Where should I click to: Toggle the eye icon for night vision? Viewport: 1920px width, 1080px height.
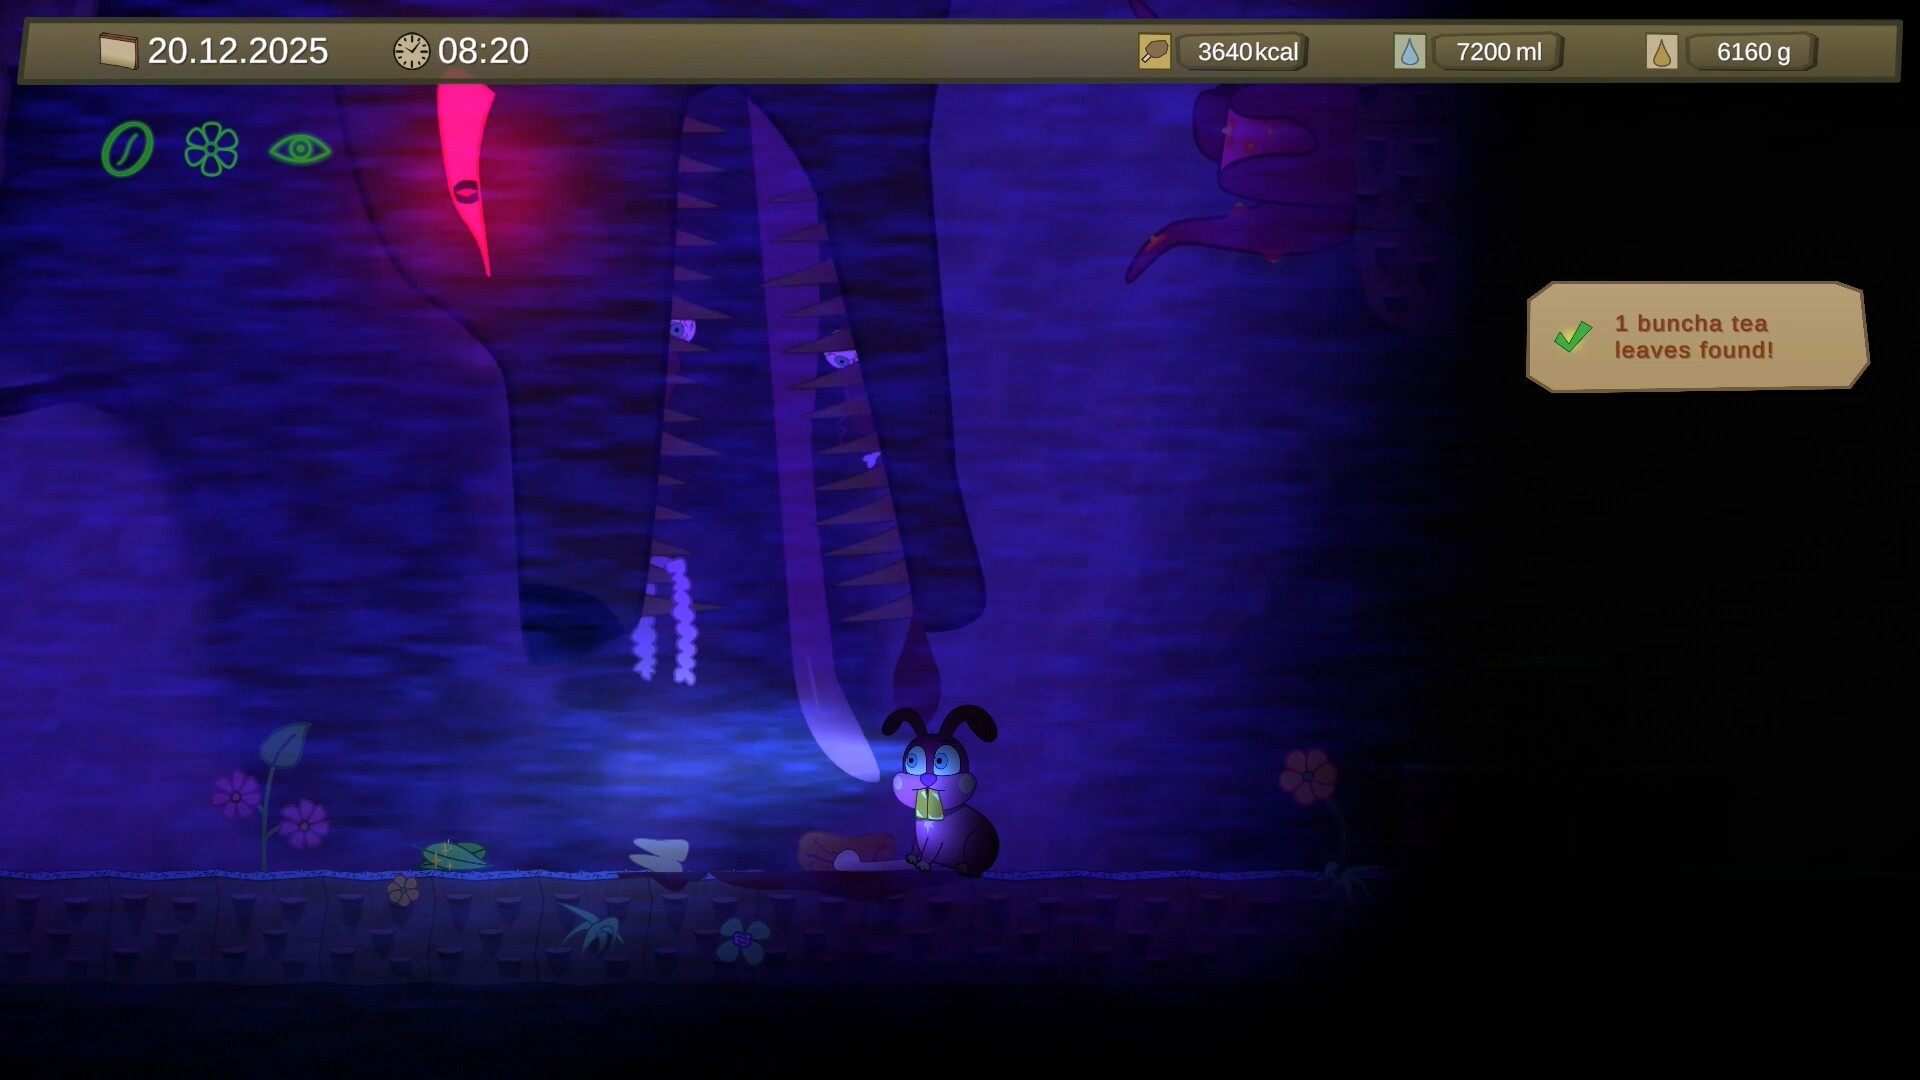299,148
